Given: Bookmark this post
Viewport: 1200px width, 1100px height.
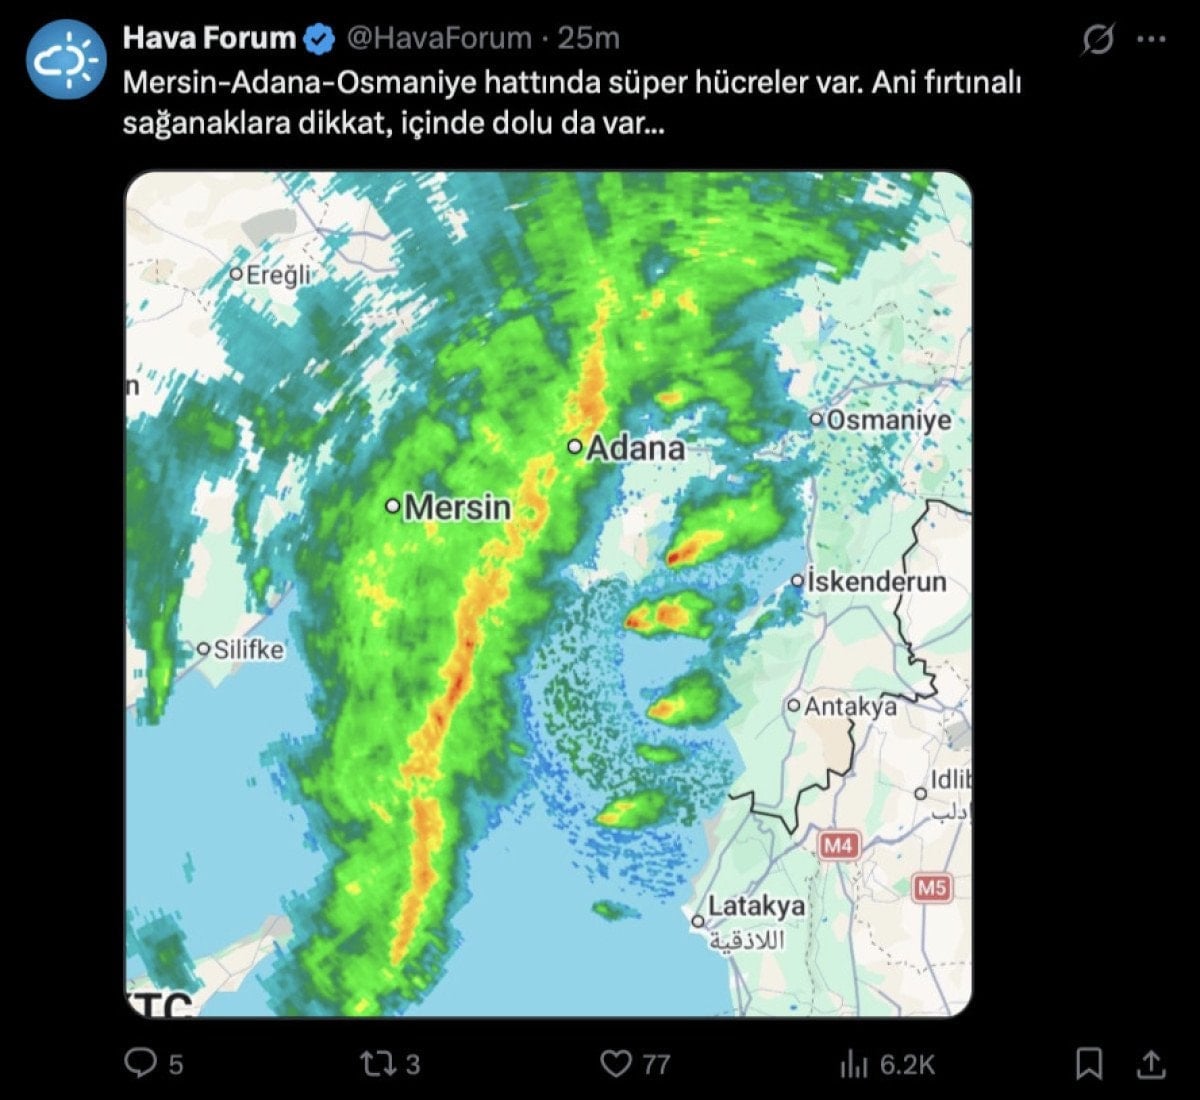Looking at the screenshot, I should point(1089,1063).
